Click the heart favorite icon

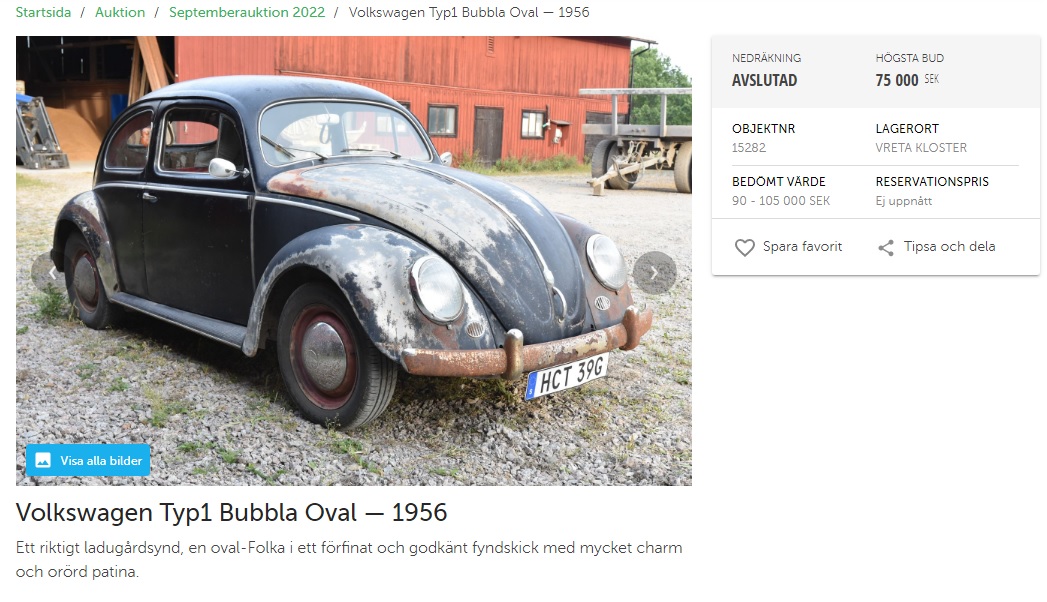click(x=745, y=248)
